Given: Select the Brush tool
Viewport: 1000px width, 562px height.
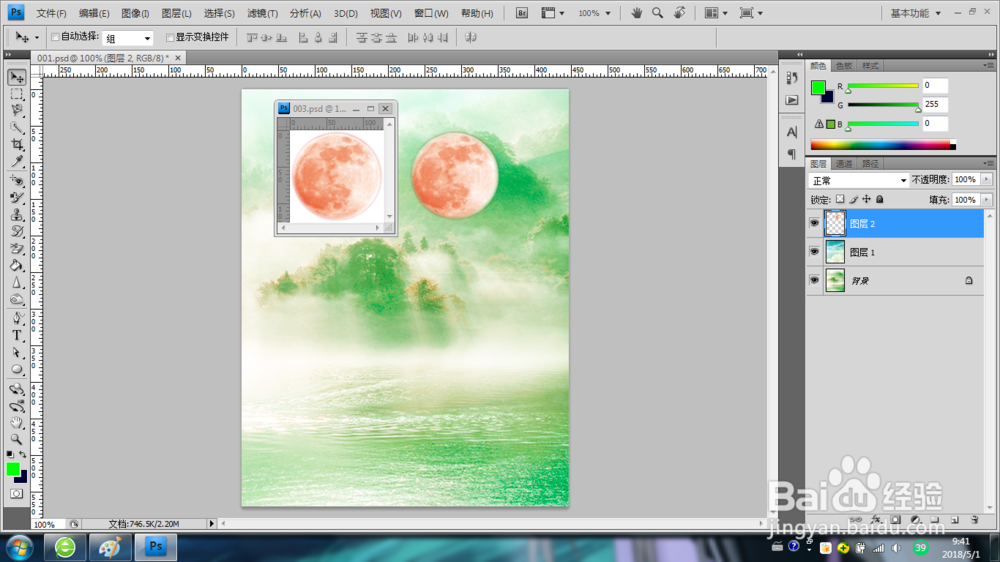Looking at the screenshot, I should coord(17,198).
